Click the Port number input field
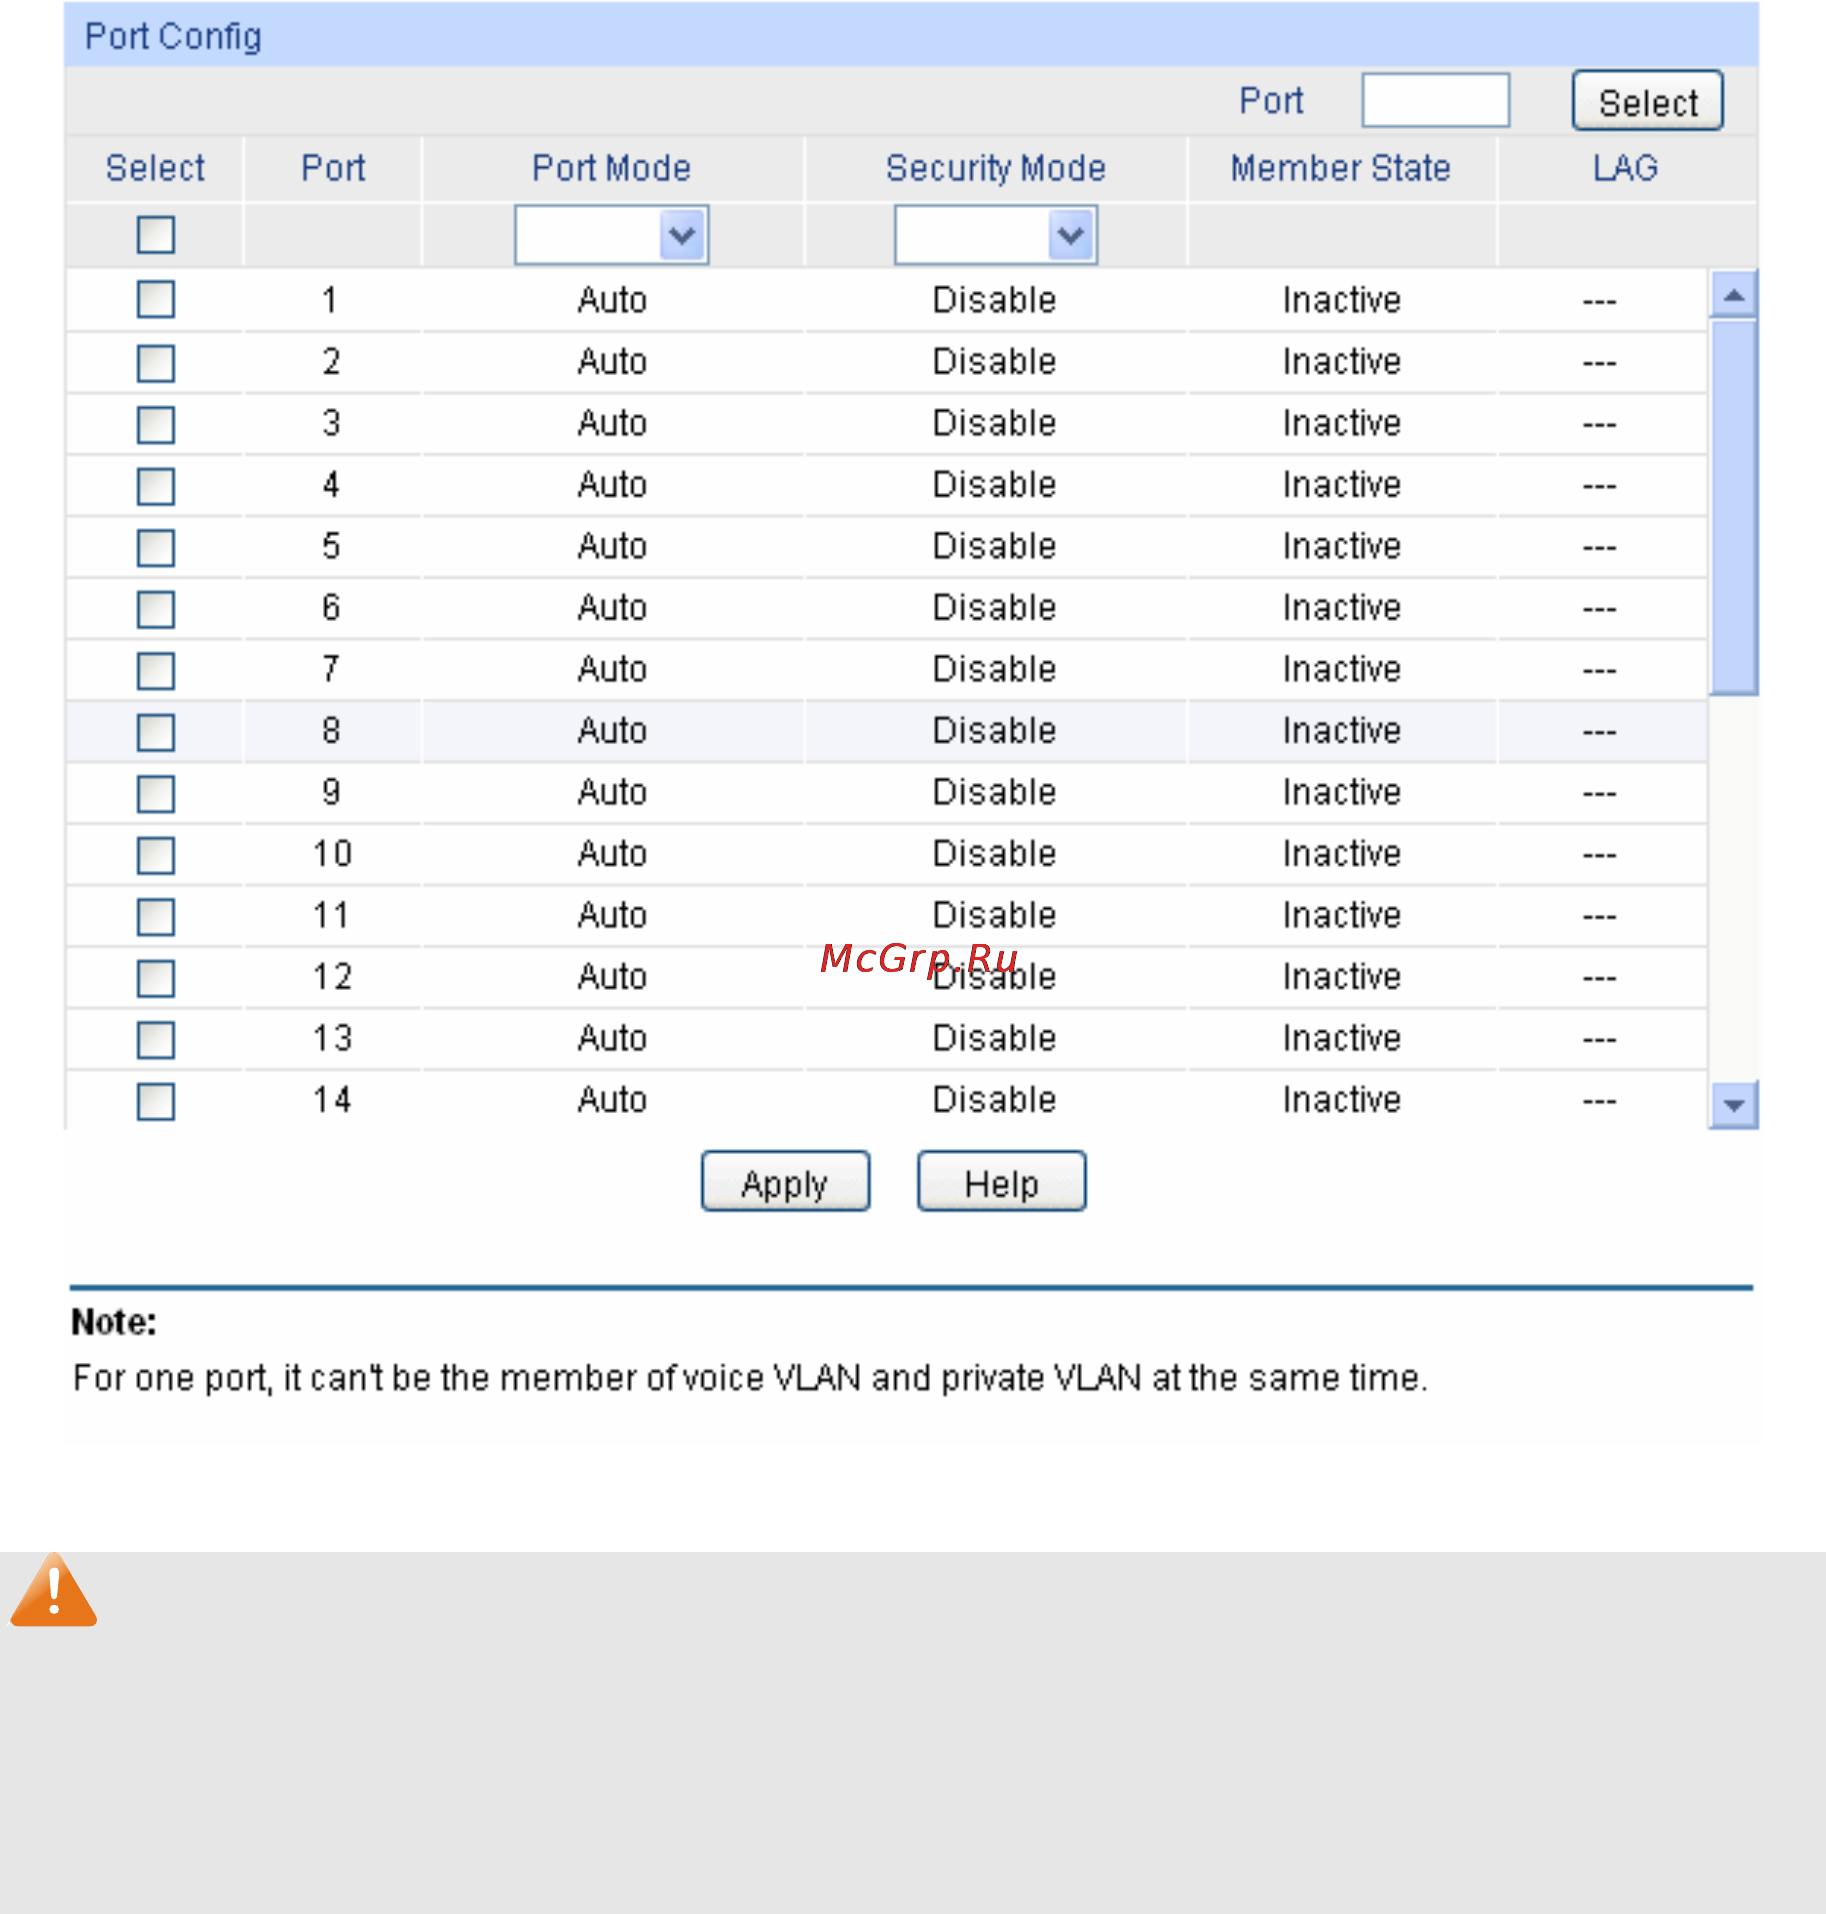 point(1435,100)
